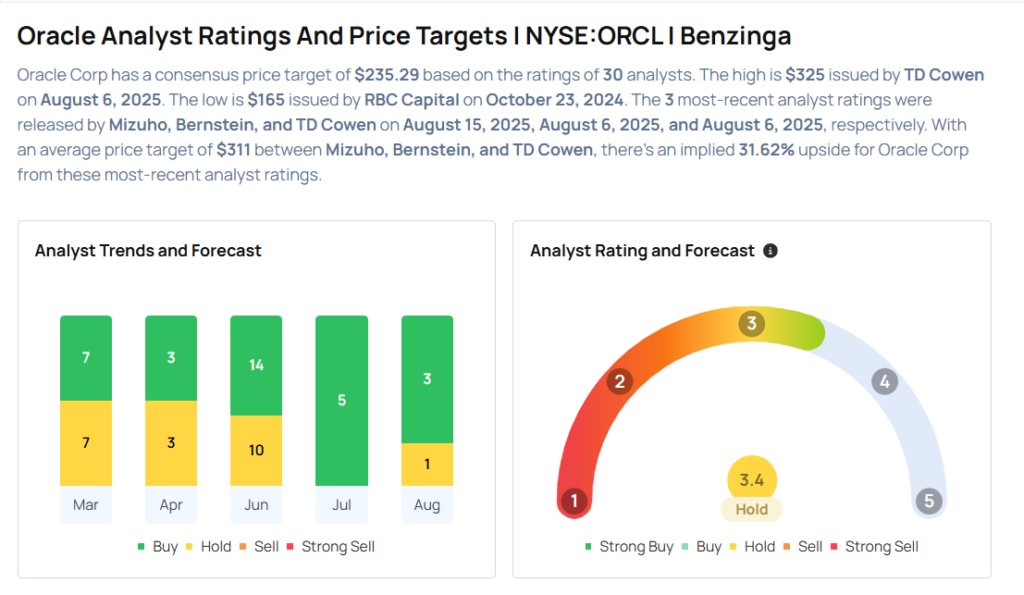This screenshot has width=1024, height=595.
Task: Click the yellow Hold rating badge
Action: 752,509
